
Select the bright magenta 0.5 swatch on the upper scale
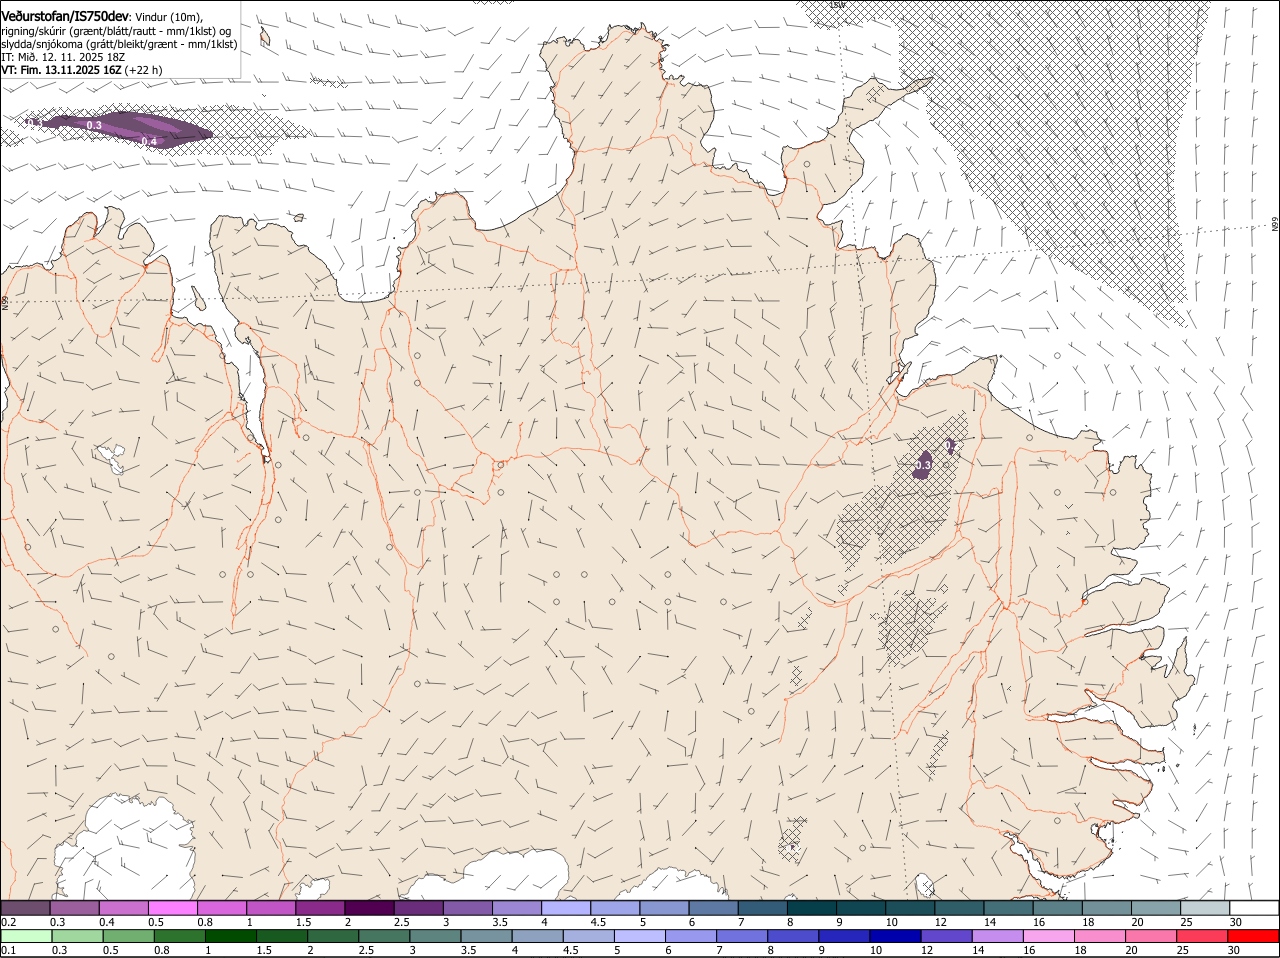coord(172,908)
